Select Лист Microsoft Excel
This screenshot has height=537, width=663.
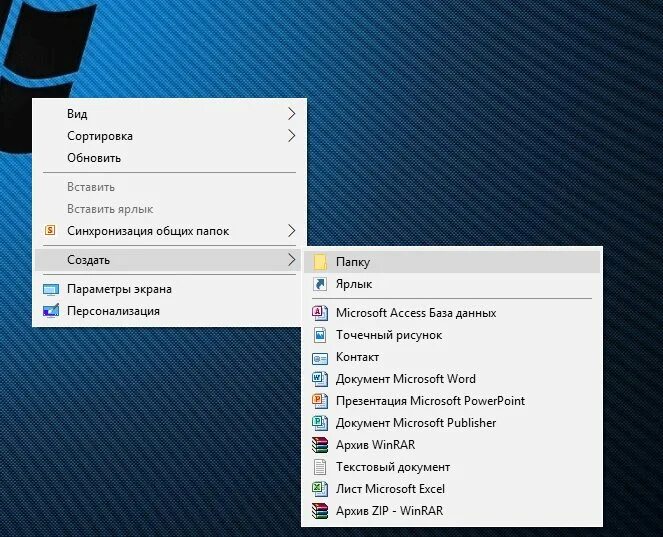click(452, 489)
